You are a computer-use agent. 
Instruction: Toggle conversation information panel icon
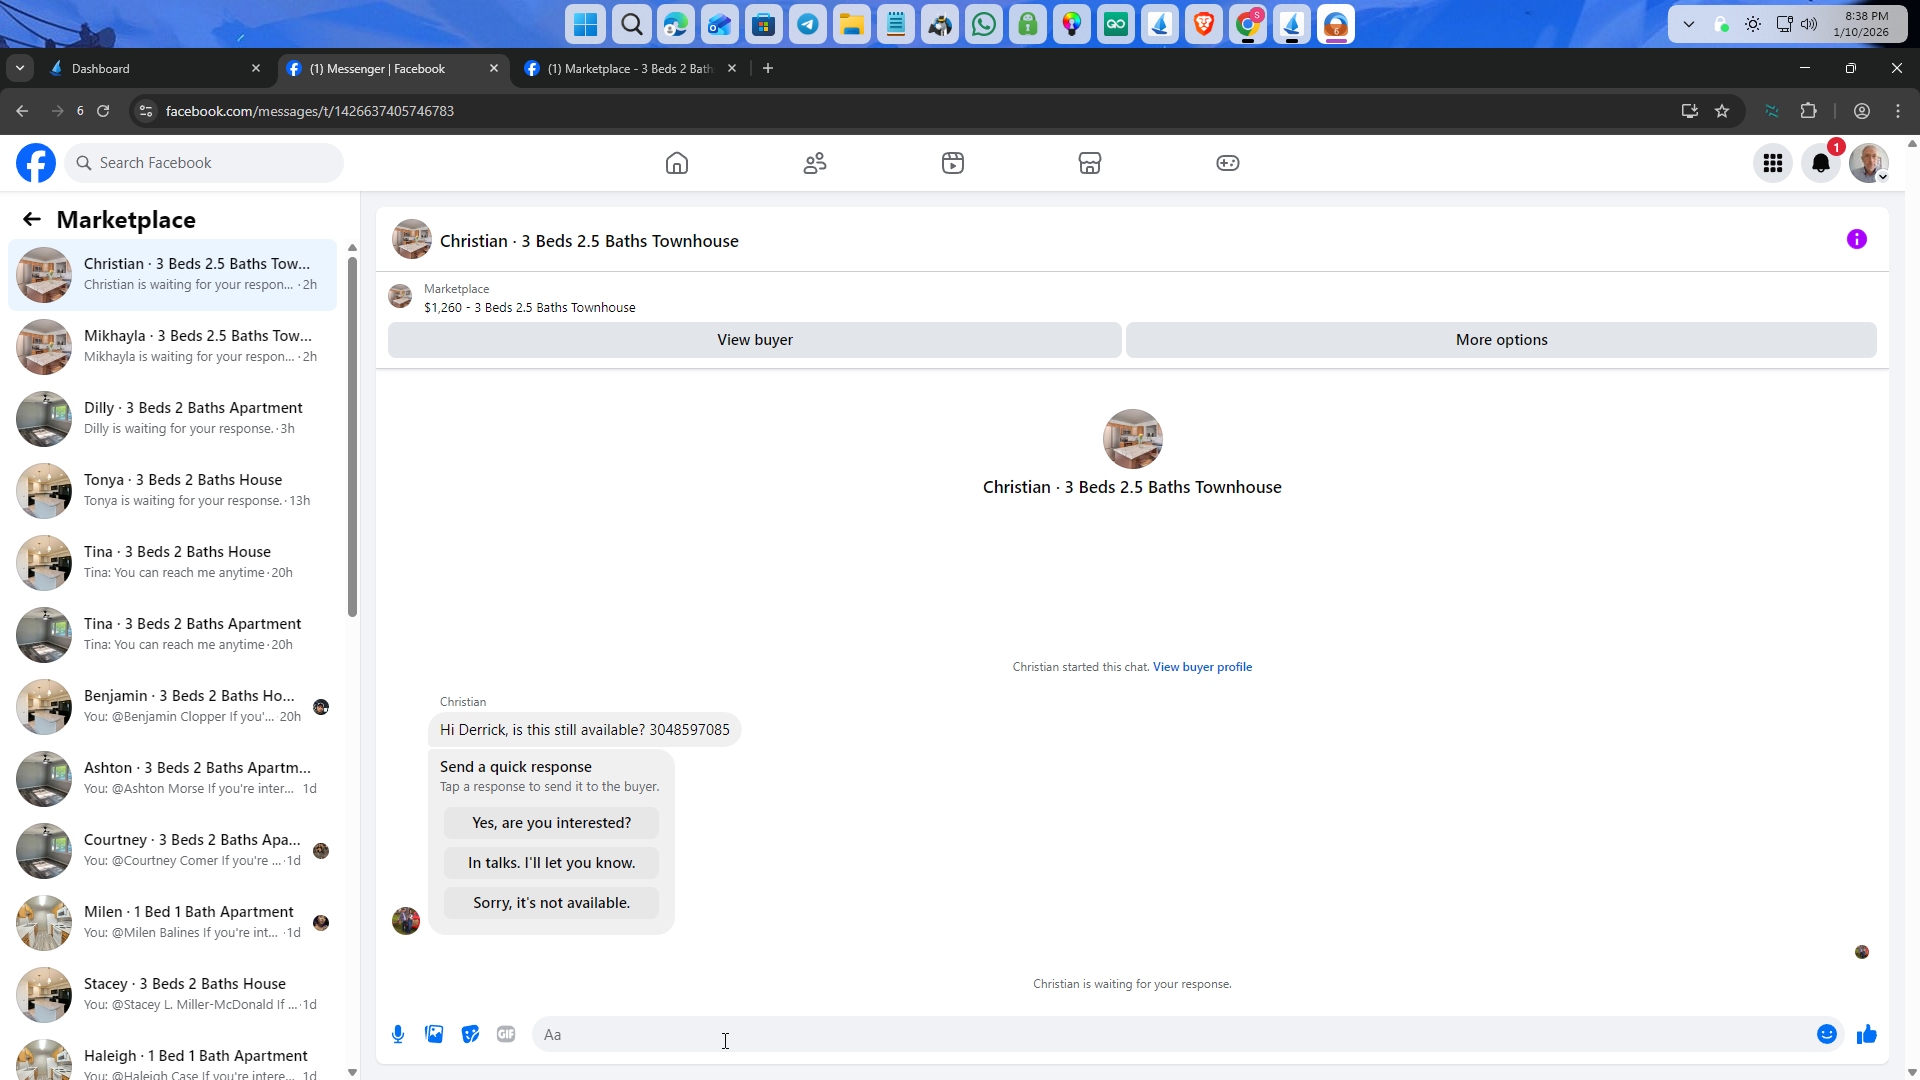pos(1856,239)
